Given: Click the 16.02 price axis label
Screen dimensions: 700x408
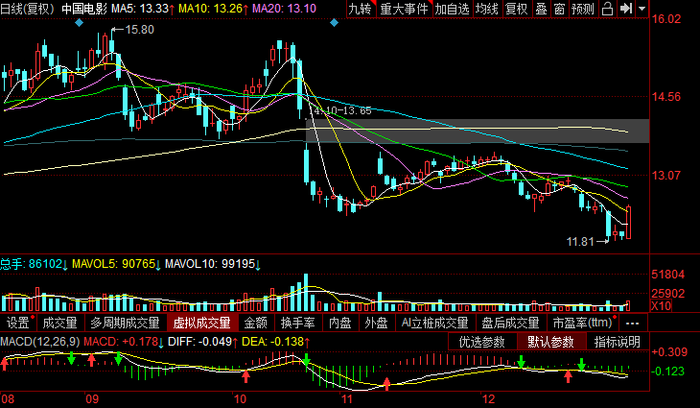Looking at the screenshot, I should (x=667, y=19).
